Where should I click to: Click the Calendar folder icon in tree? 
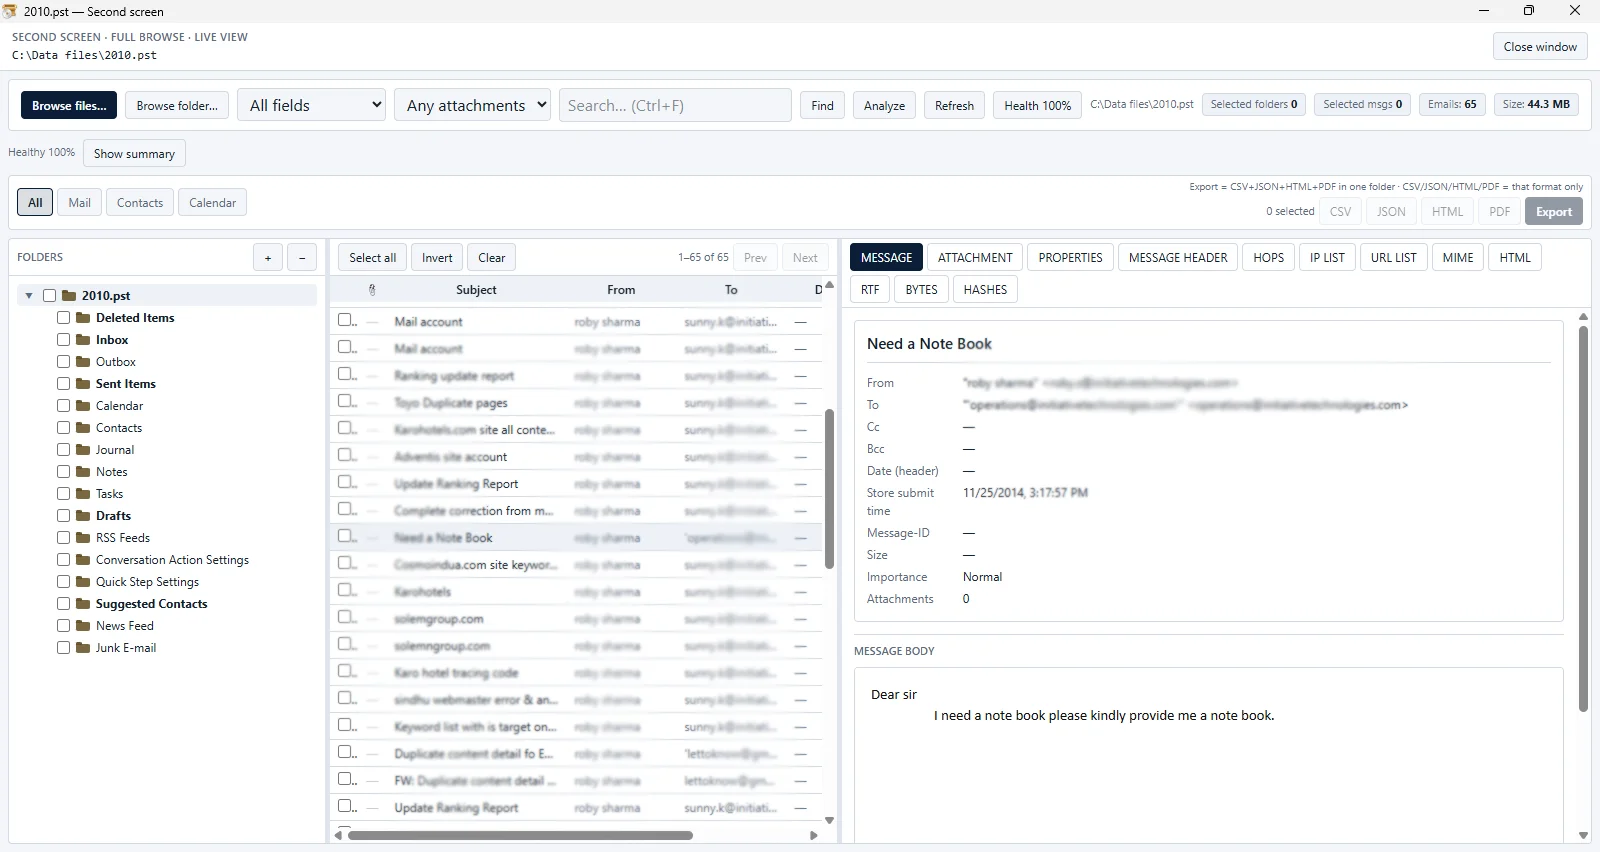[84, 406]
